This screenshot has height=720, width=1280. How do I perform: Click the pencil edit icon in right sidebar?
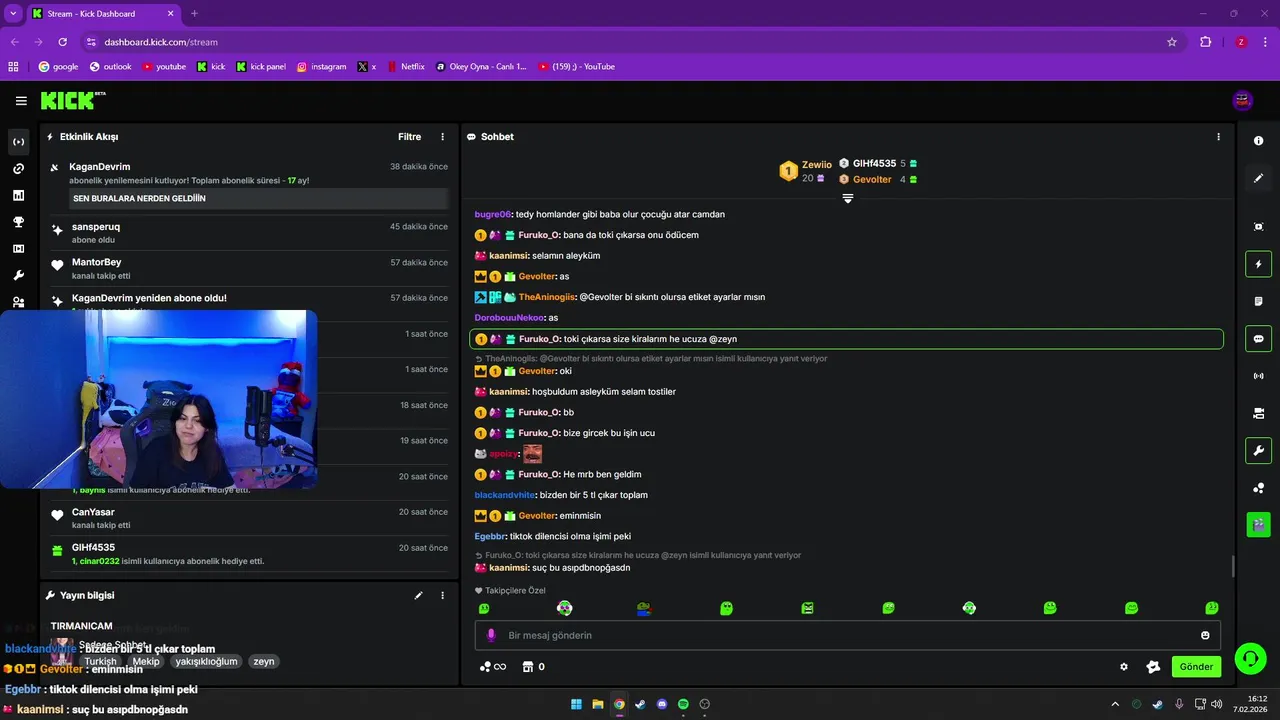click(1258, 178)
